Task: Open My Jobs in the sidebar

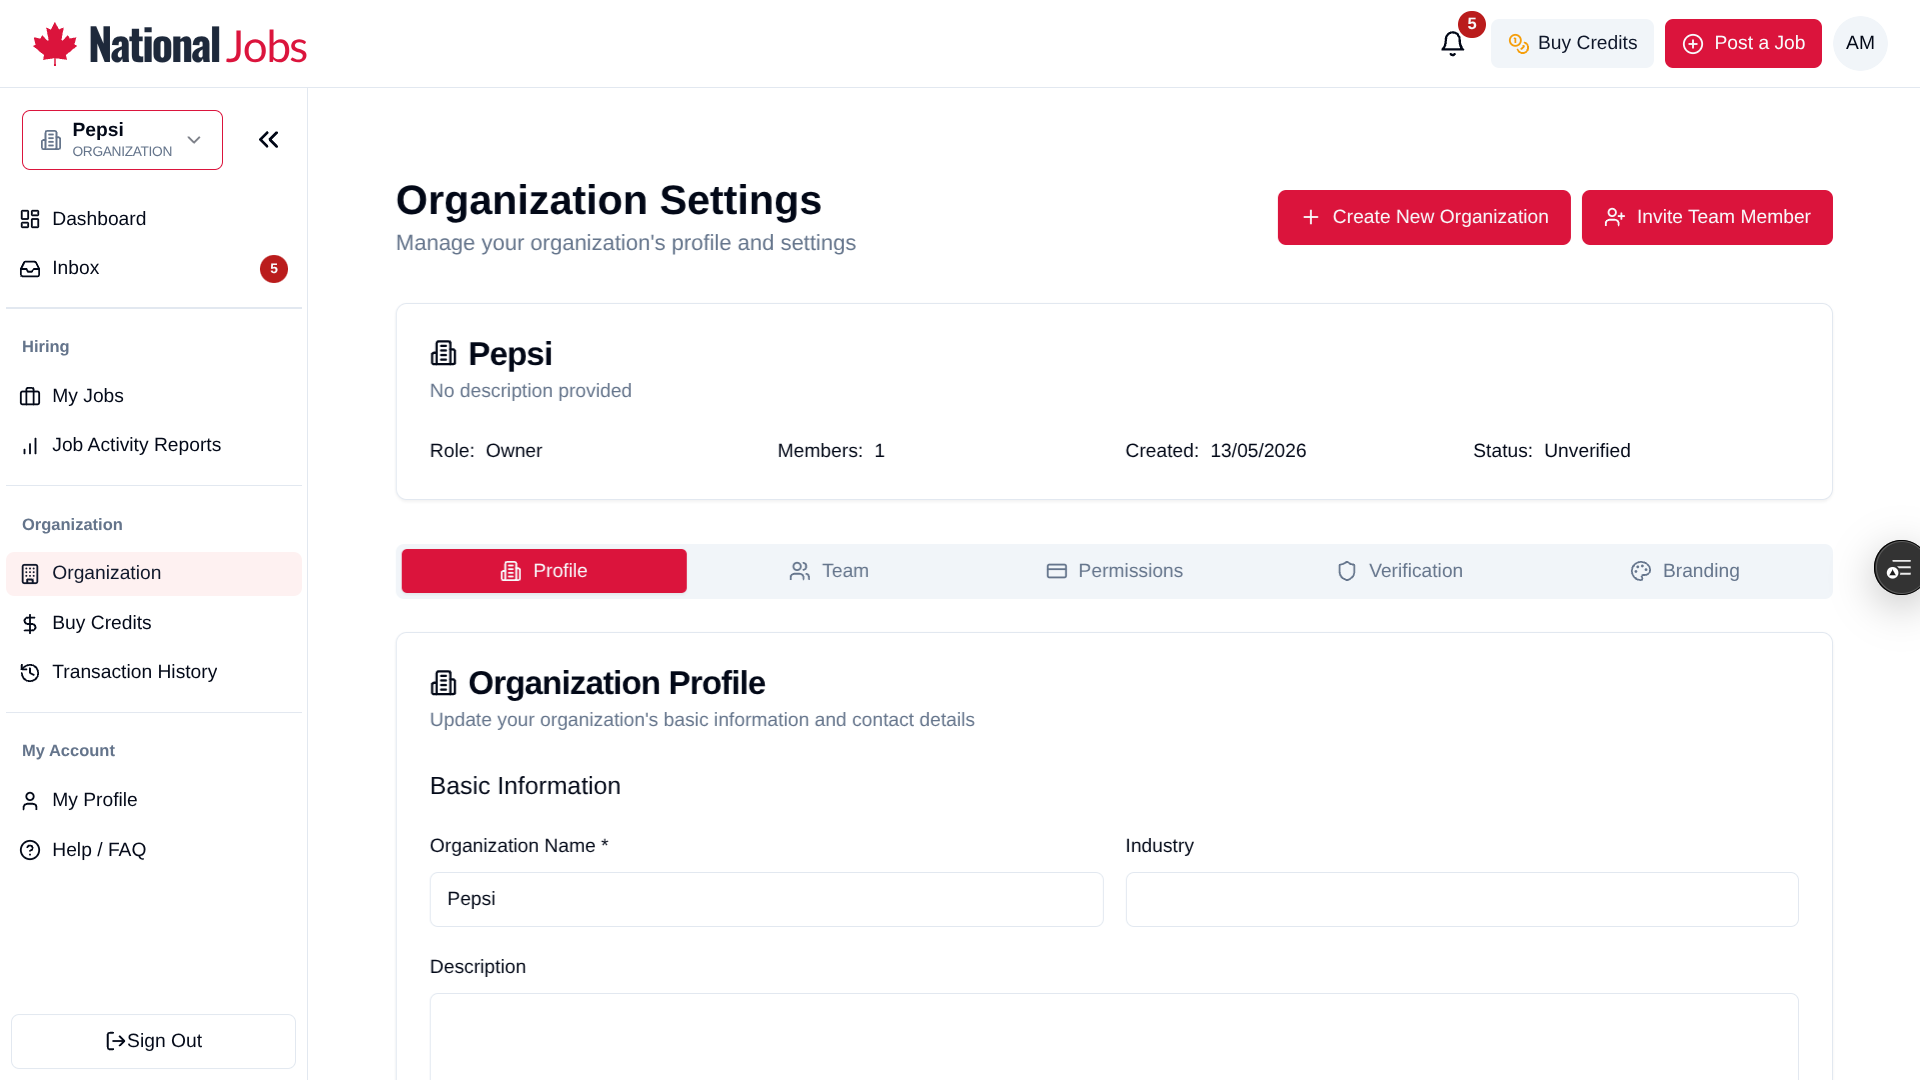Action: (154, 396)
